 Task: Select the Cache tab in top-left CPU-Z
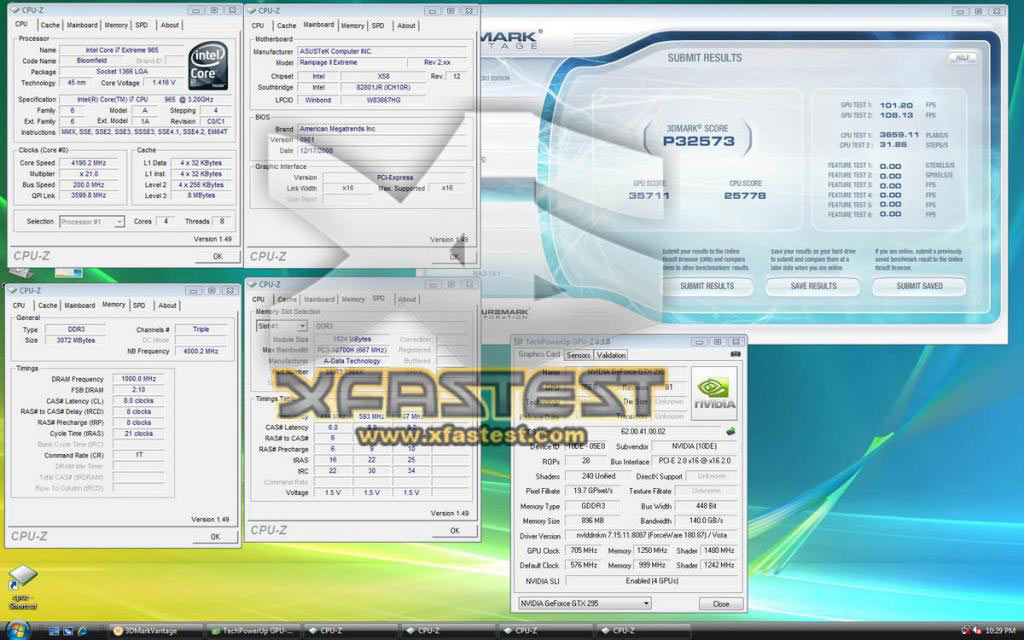(49, 25)
